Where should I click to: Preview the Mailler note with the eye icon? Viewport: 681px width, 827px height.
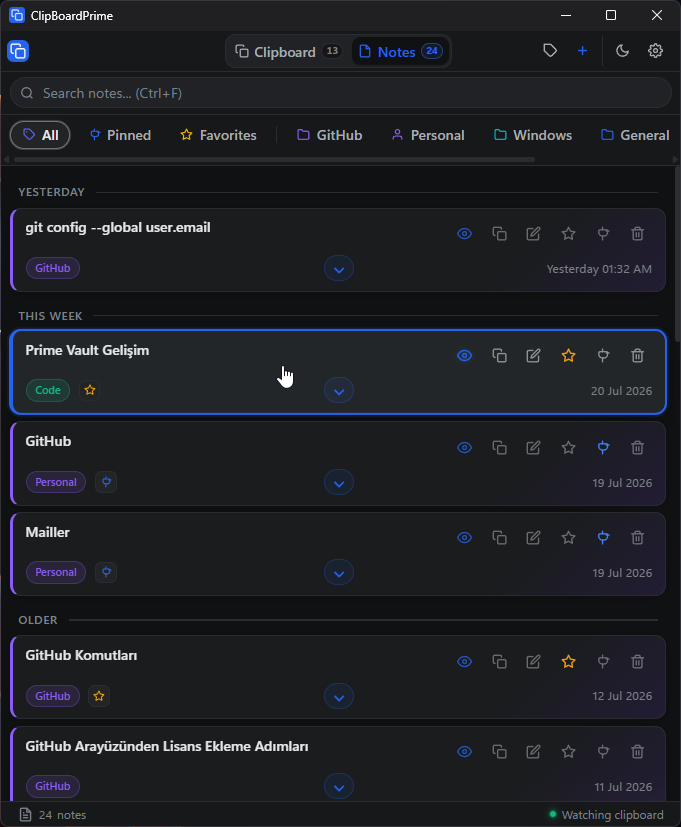(x=464, y=537)
